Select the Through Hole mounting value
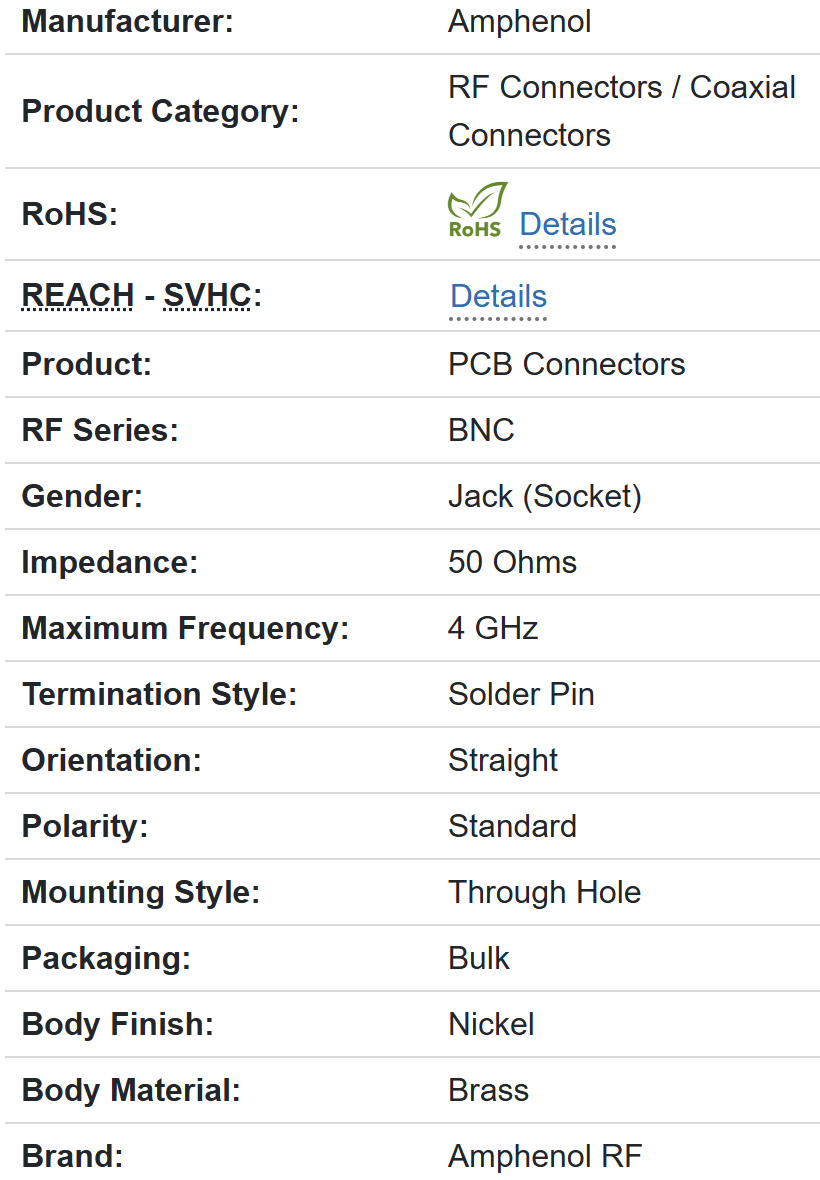This screenshot has width=820, height=1180. pos(544,892)
